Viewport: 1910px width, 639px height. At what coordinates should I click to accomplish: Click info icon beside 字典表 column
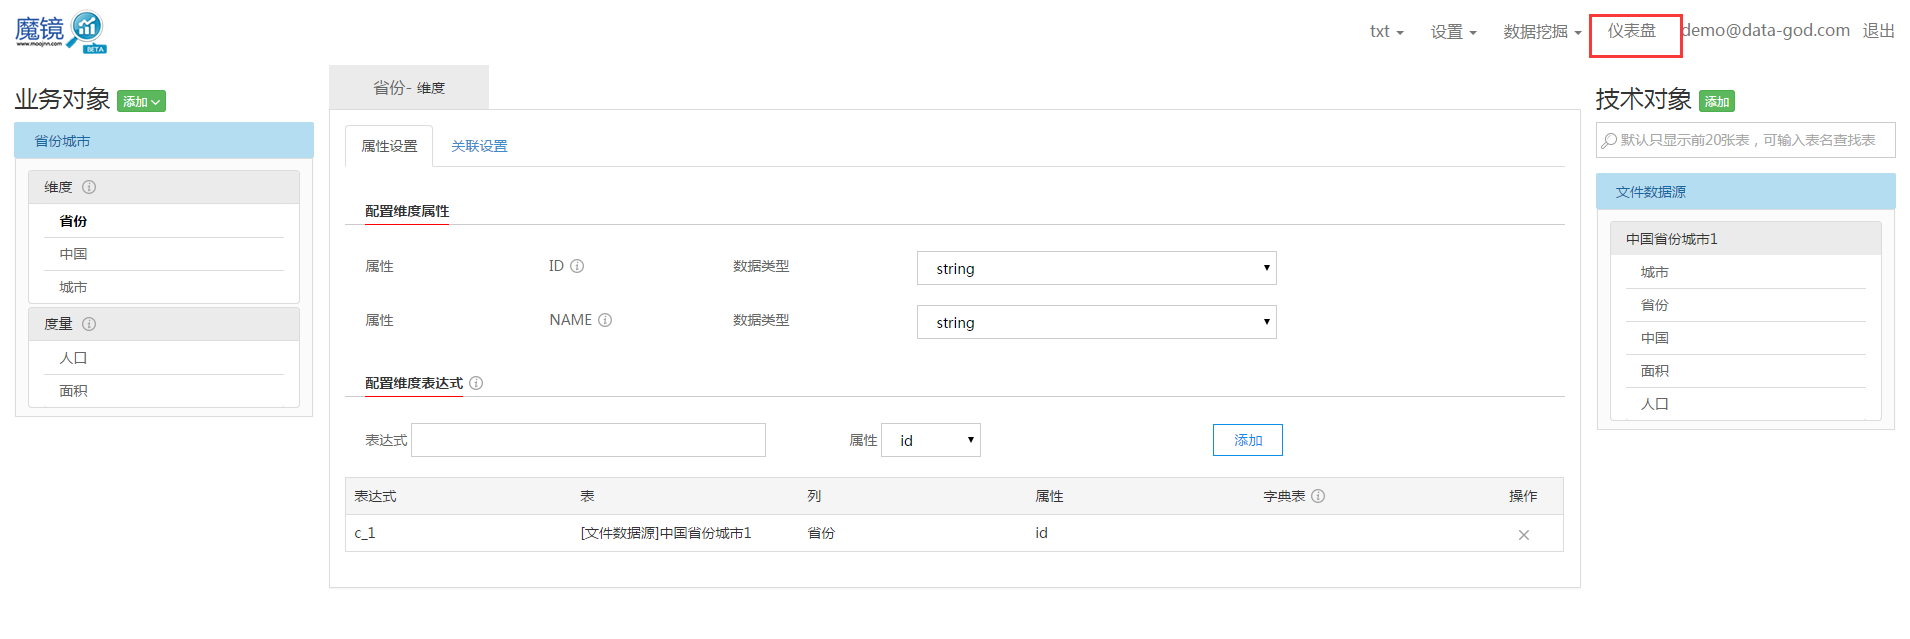1318,496
